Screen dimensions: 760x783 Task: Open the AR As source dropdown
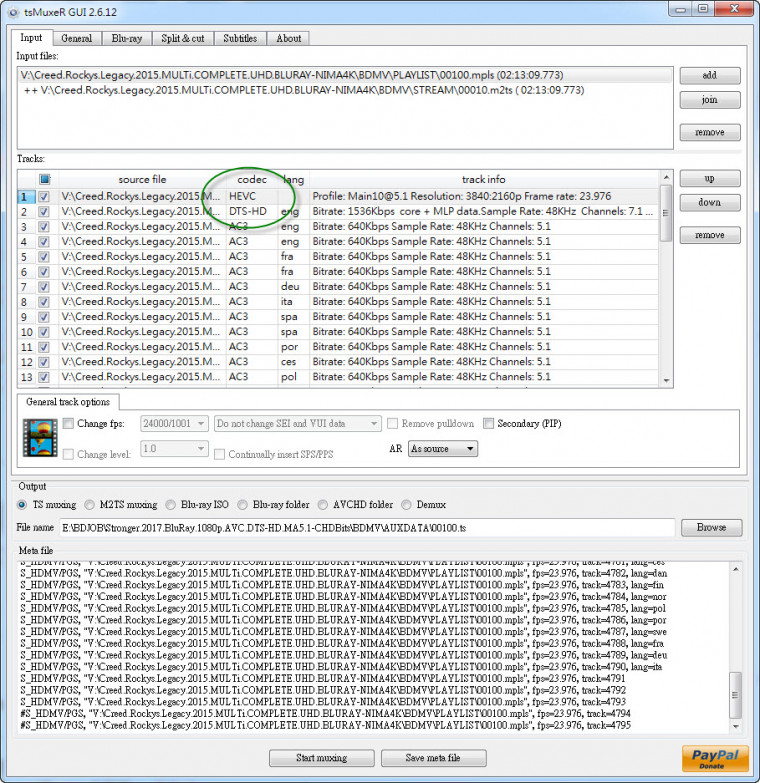coord(443,449)
